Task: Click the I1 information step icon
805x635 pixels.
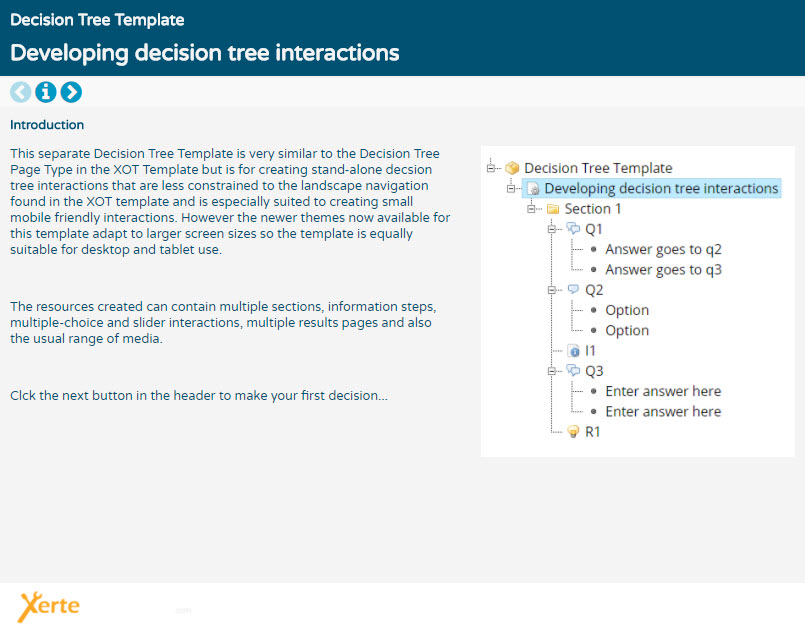Action: (573, 351)
